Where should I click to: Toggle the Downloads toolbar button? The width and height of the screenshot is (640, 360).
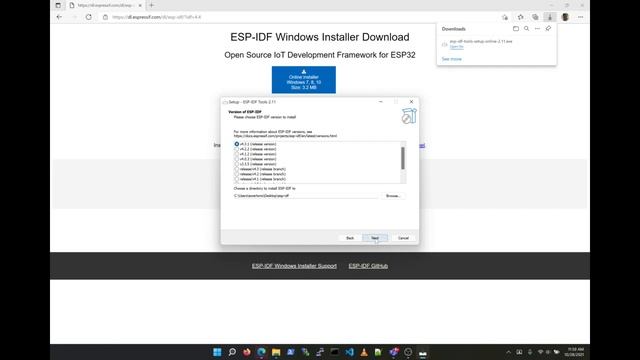550,17
